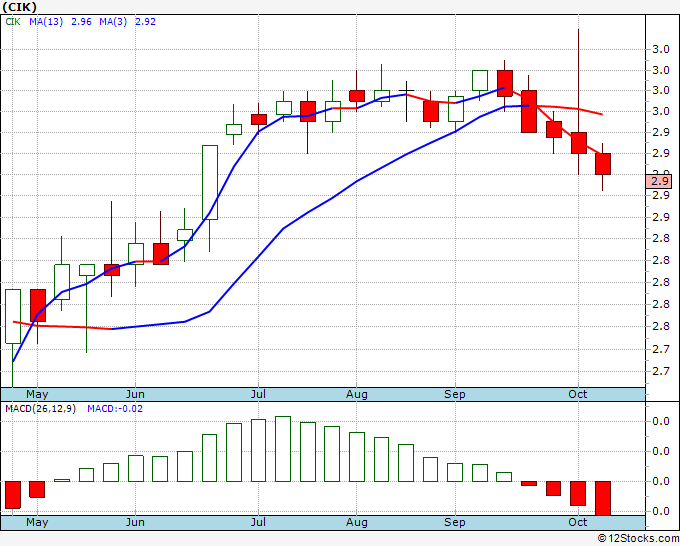Screen dimensions: 680x546
Task: Click Jun on the MACD panel time axis
Action: (x=135, y=522)
